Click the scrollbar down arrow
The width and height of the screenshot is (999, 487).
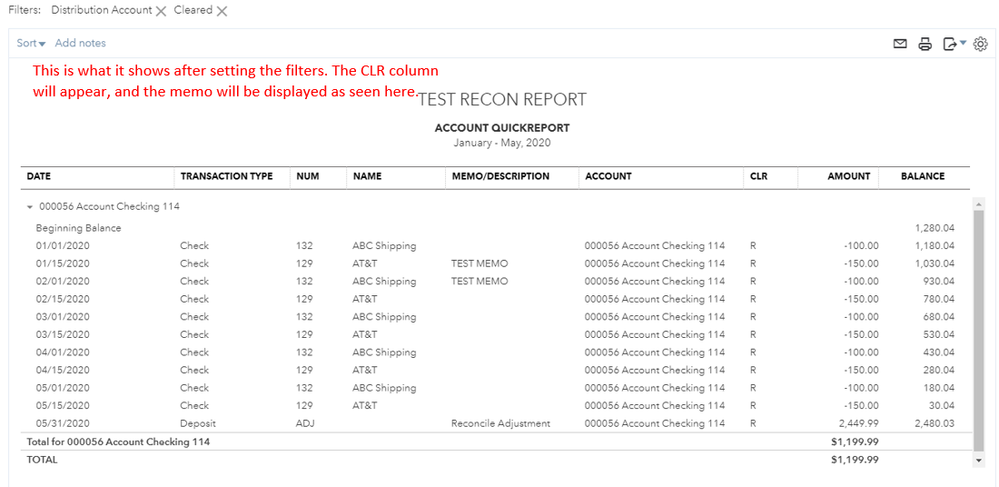click(x=979, y=460)
